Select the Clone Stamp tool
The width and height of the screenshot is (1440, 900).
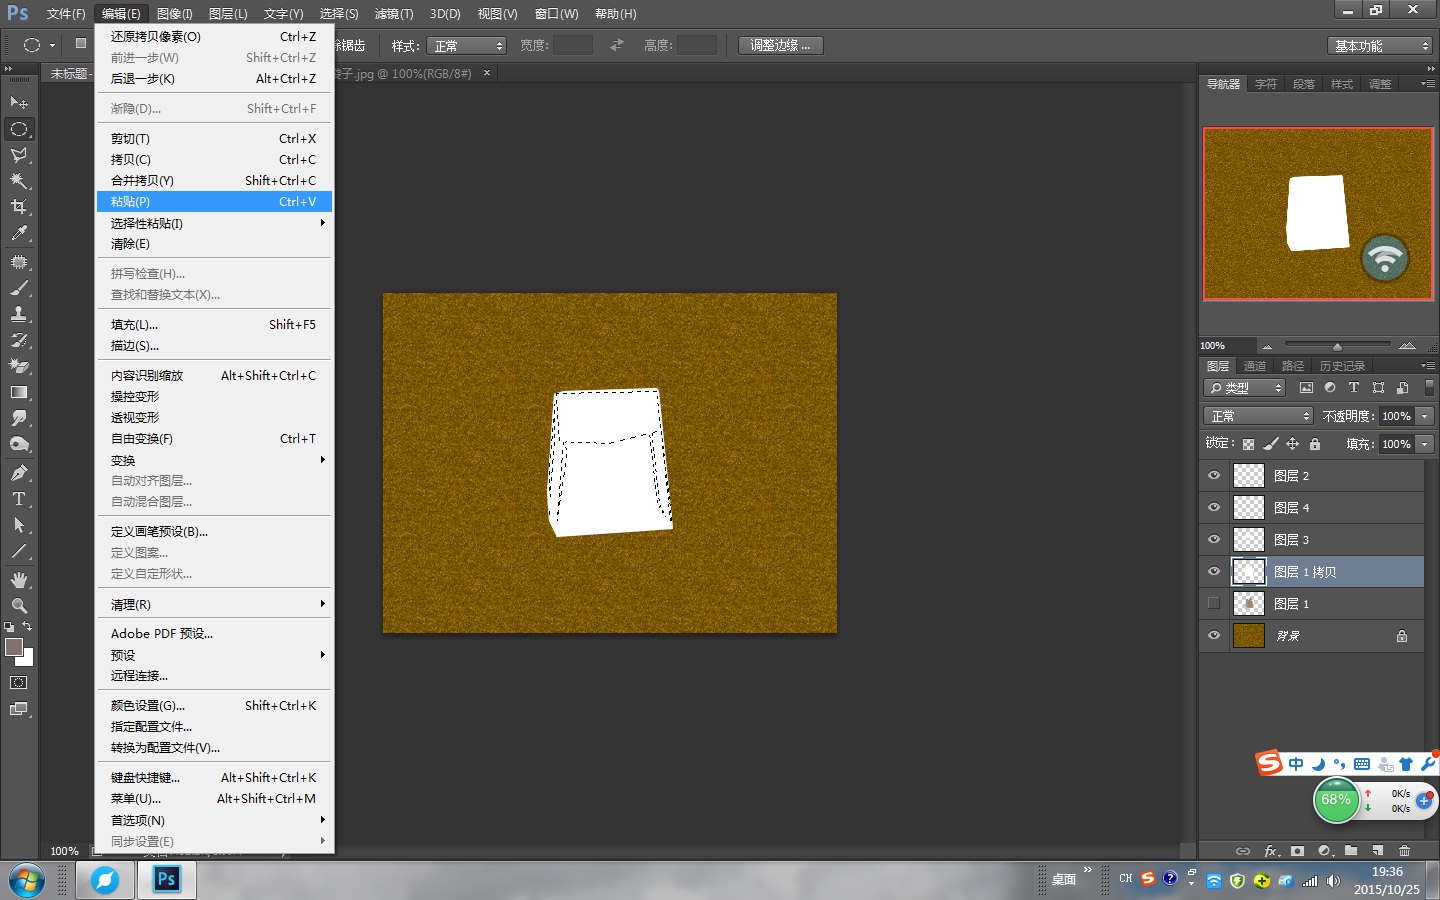18,311
